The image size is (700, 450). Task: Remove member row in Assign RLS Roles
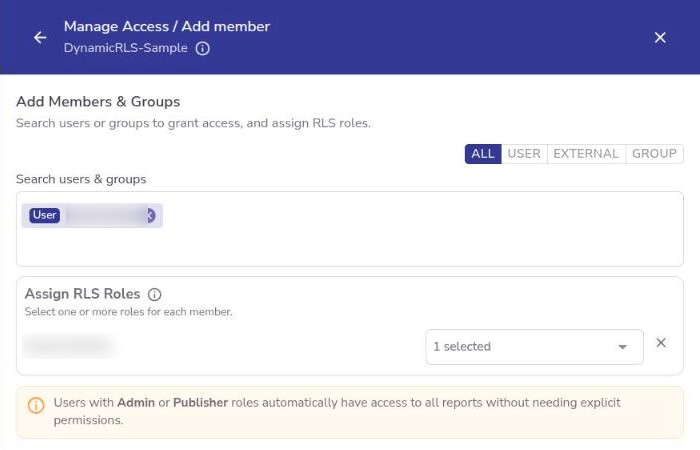click(661, 343)
